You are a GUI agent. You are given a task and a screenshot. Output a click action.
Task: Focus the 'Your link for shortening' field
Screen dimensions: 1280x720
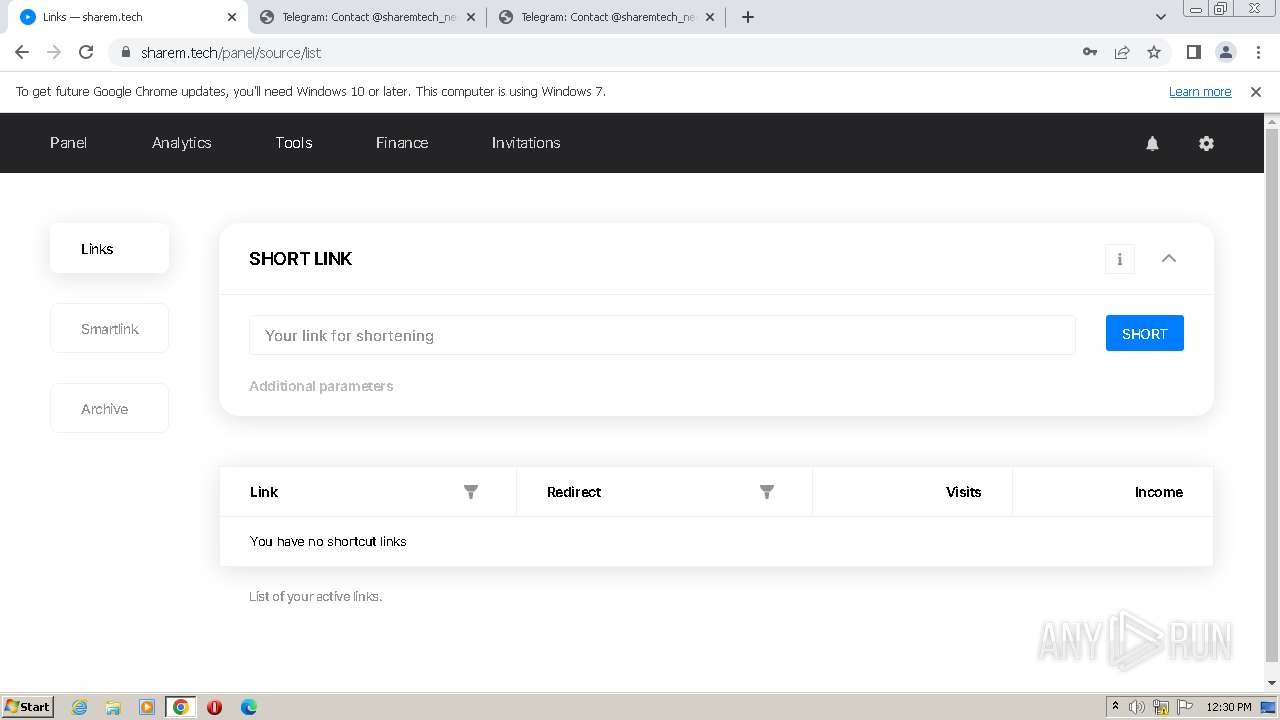click(662, 335)
